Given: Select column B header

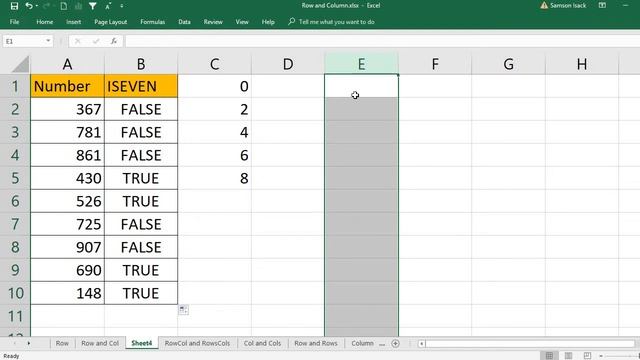Looking at the screenshot, I should tap(141, 64).
